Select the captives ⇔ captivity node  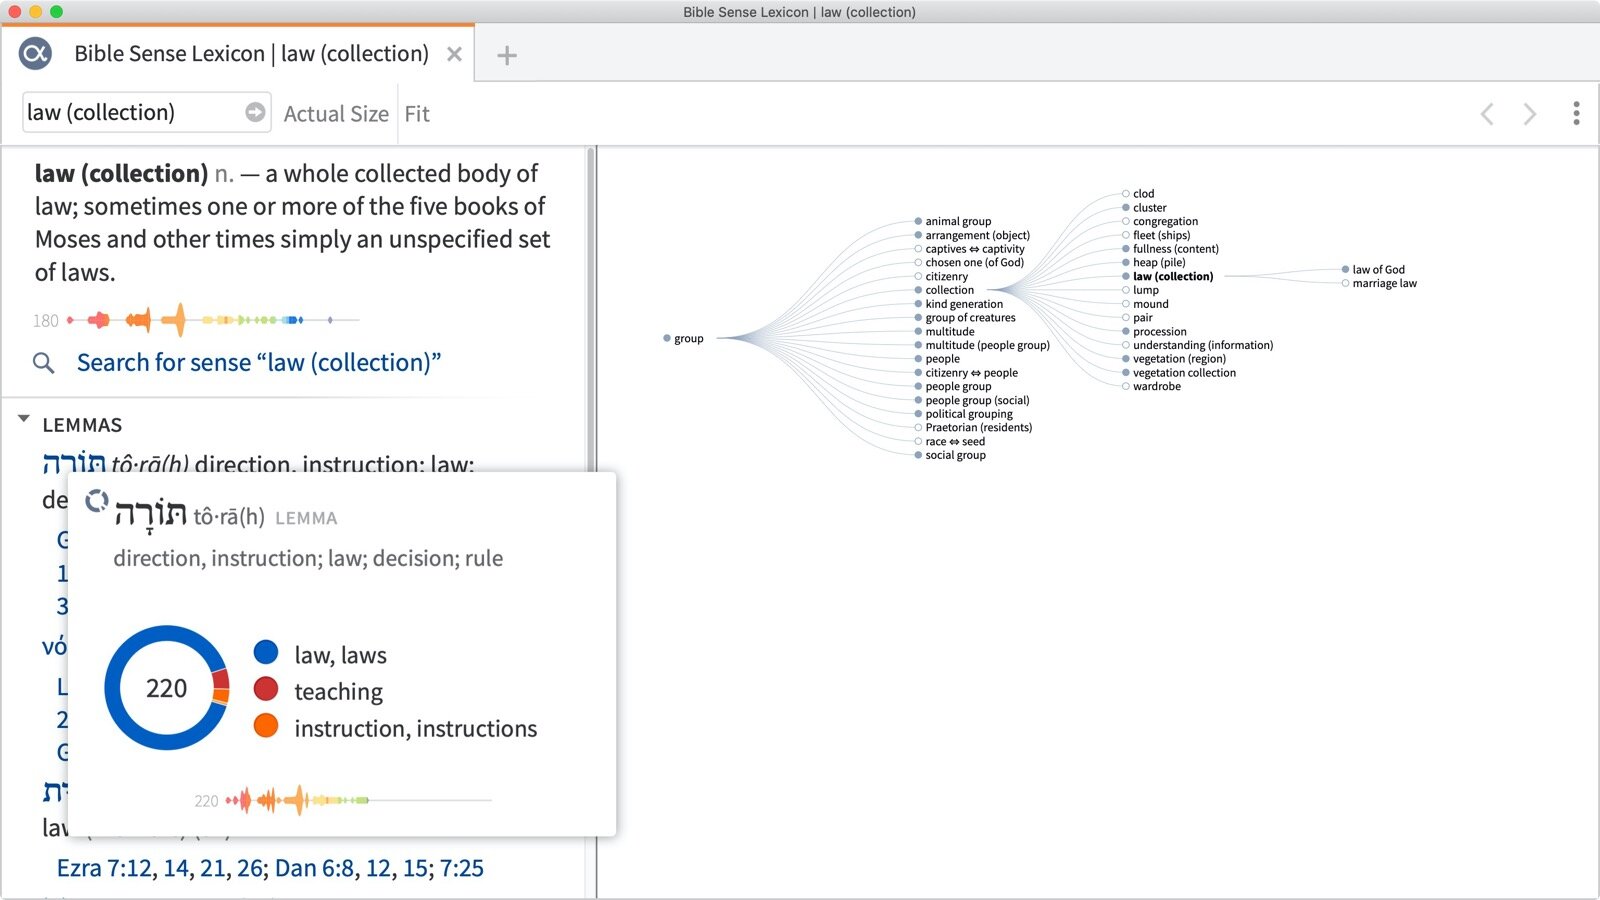pyautogui.click(x=969, y=249)
